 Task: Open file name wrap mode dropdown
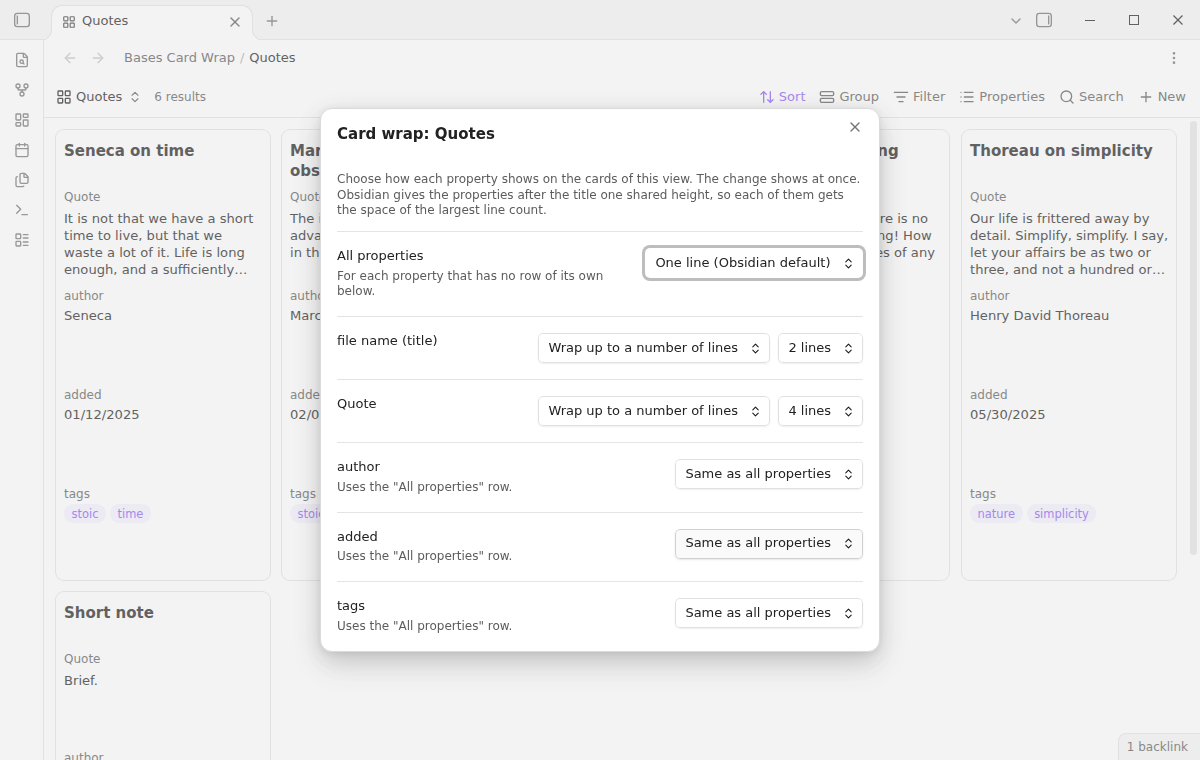point(654,348)
